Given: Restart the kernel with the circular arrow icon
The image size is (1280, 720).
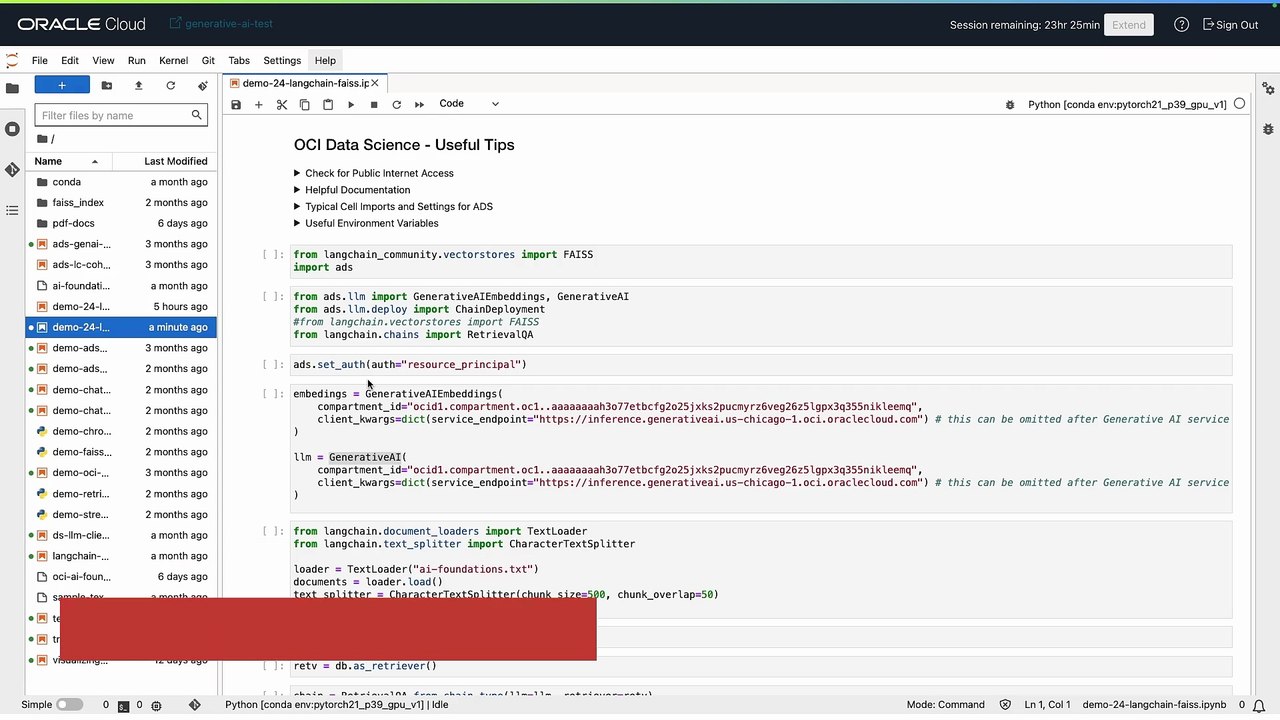Looking at the screenshot, I should [x=396, y=105].
